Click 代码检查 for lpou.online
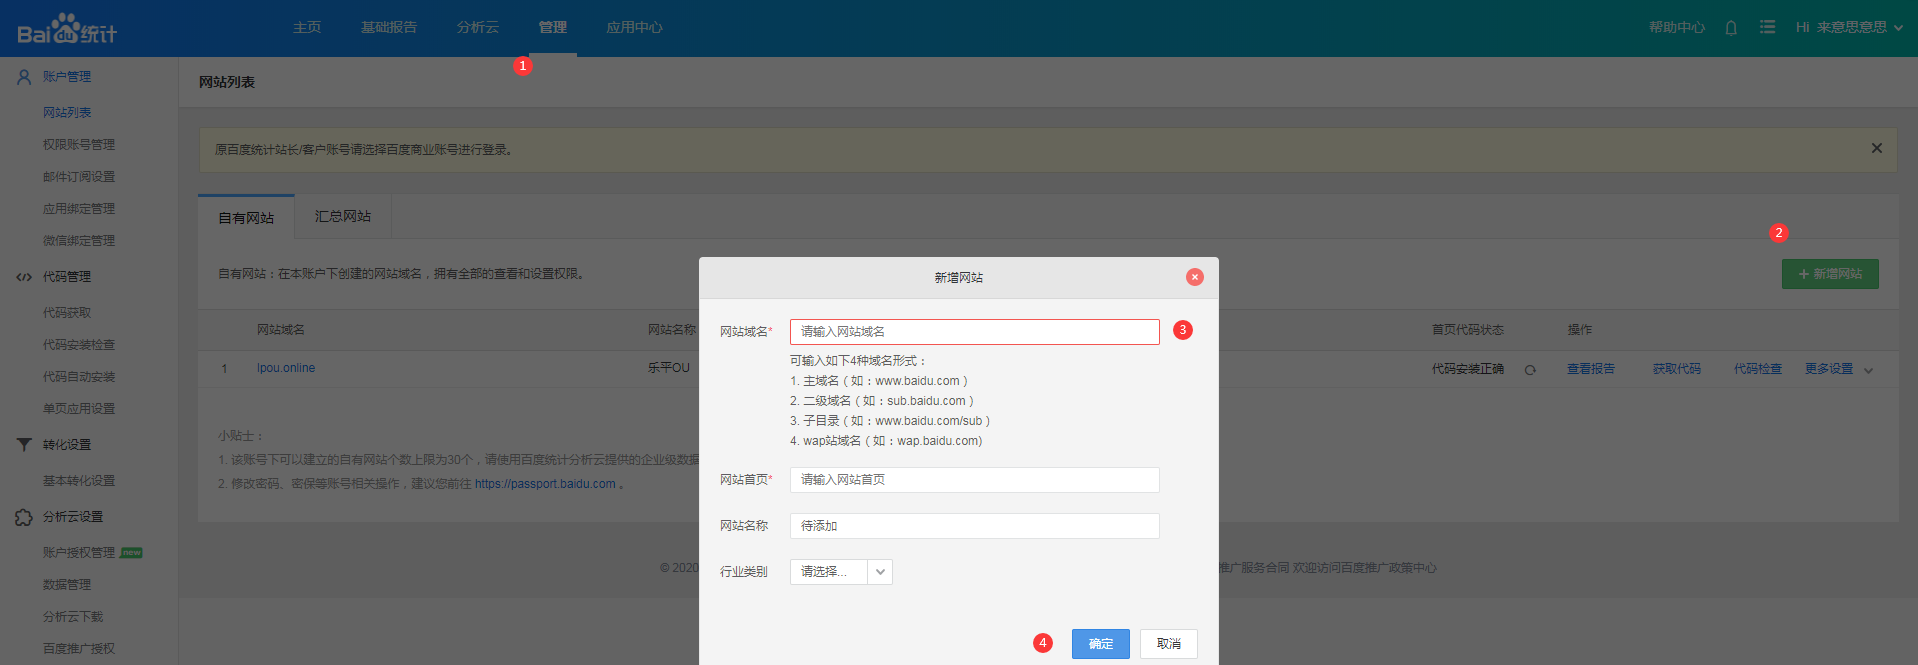This screenshot has height=665, width=1918. (1758, 369)
